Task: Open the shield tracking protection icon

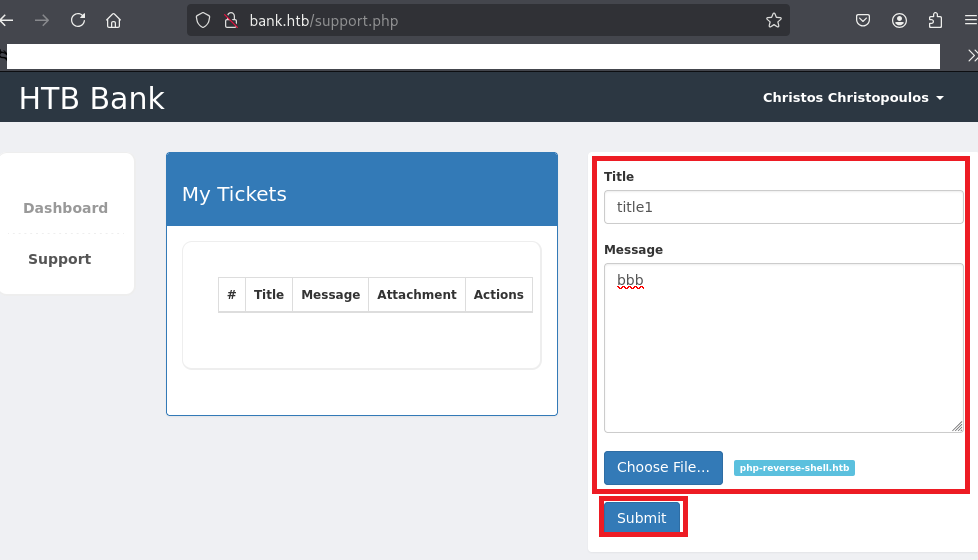Action: 203,20
